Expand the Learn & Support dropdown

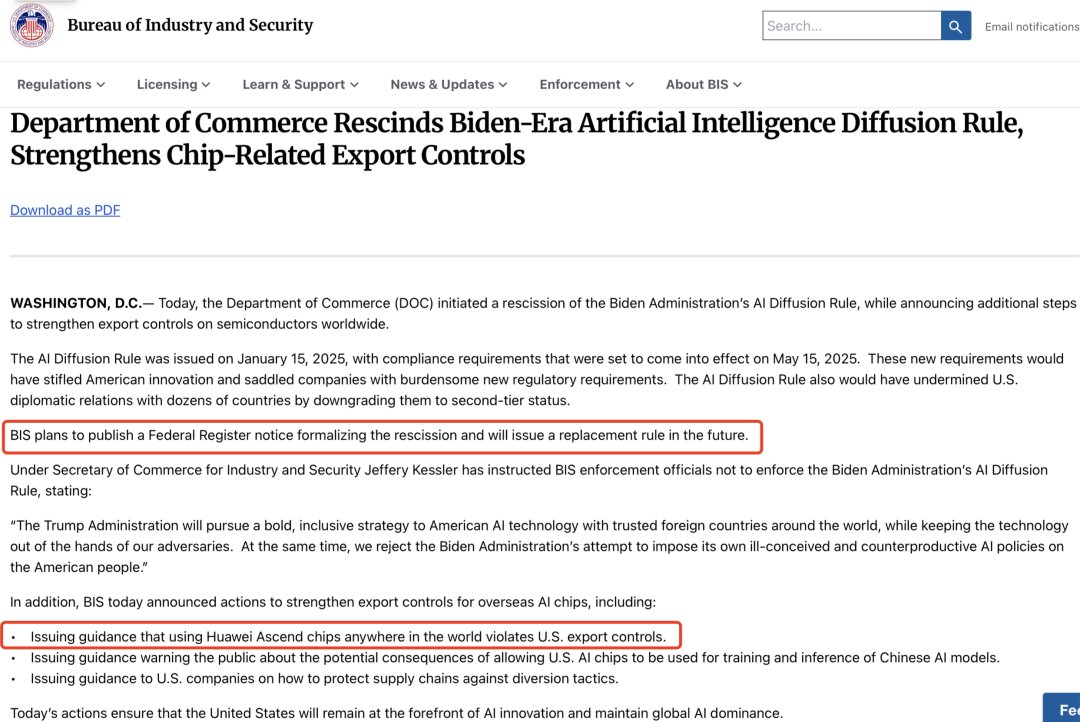300,85
